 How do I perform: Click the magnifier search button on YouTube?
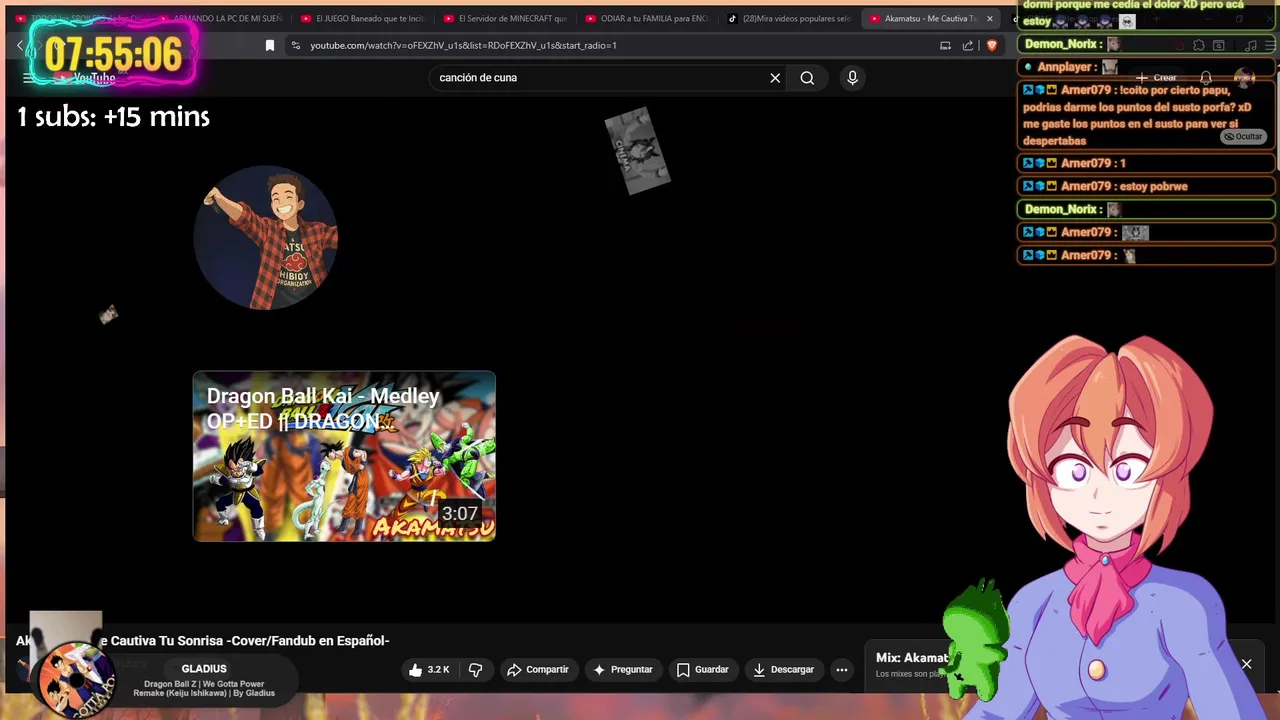[807, 78]
